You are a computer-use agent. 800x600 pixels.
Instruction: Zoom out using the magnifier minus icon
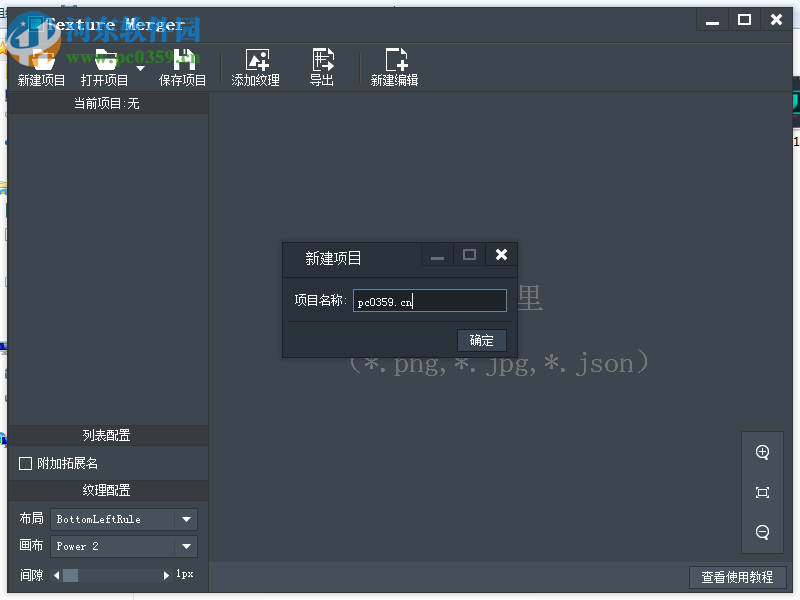[762, 532]
